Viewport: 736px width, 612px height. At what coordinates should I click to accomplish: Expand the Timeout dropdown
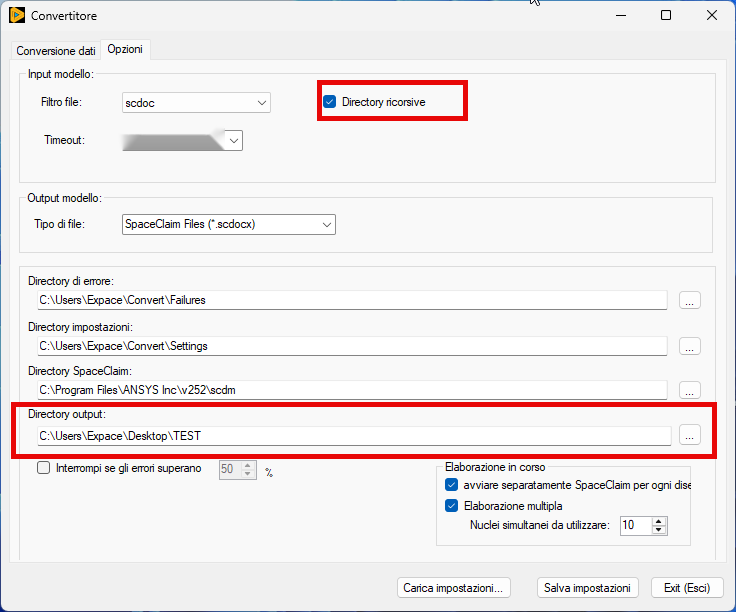pyautogui.click(x=233, y=141)
